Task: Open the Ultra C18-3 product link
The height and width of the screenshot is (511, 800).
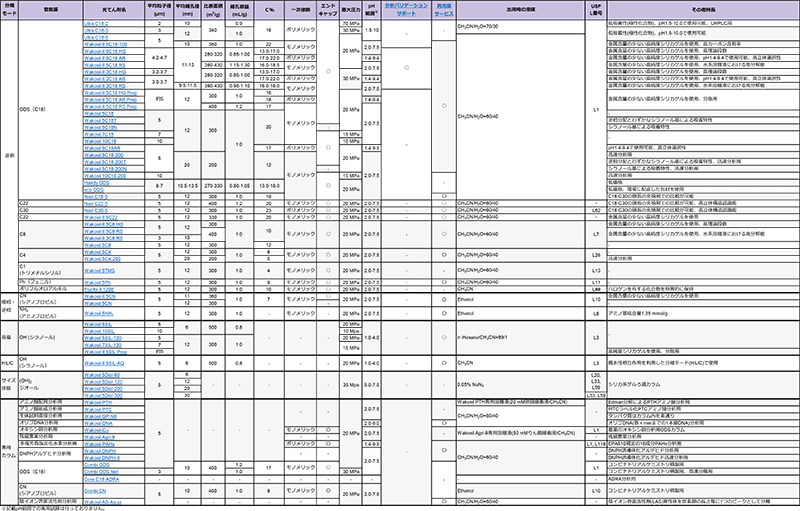Action: 96,31
